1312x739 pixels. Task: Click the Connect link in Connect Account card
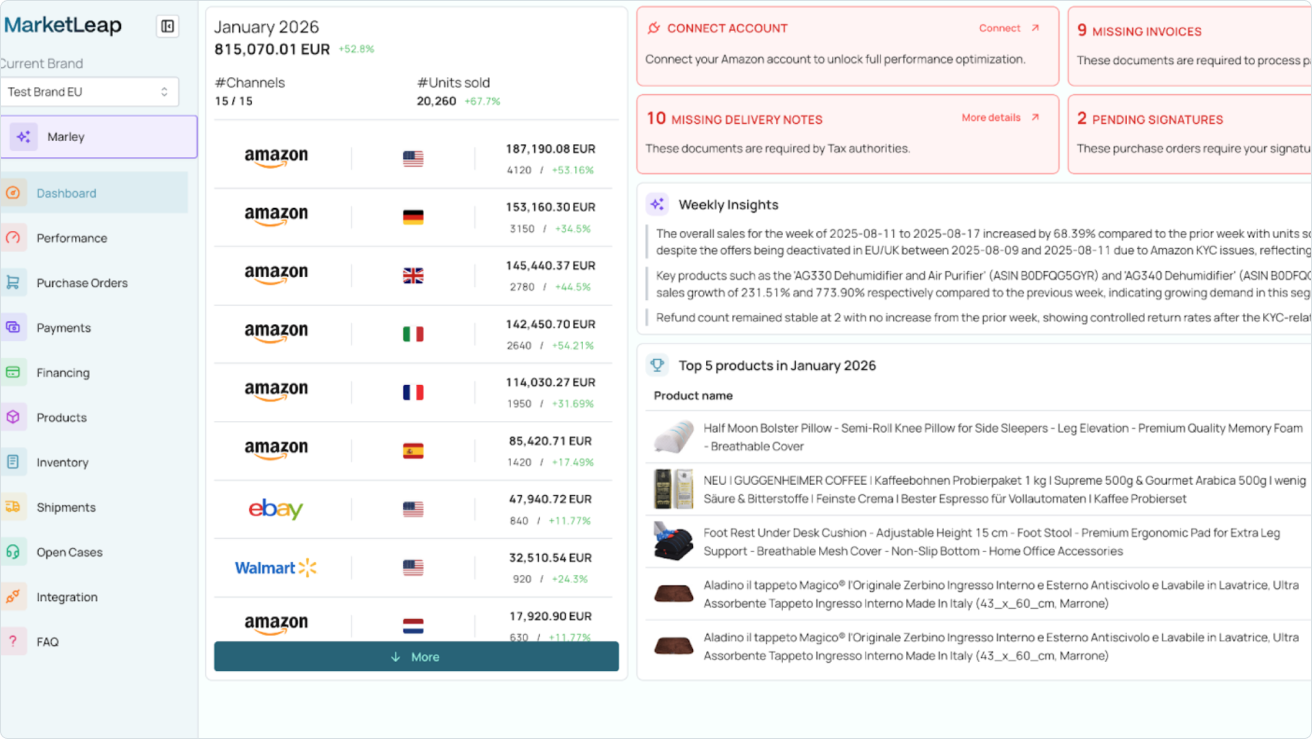tap(1009, 28)
